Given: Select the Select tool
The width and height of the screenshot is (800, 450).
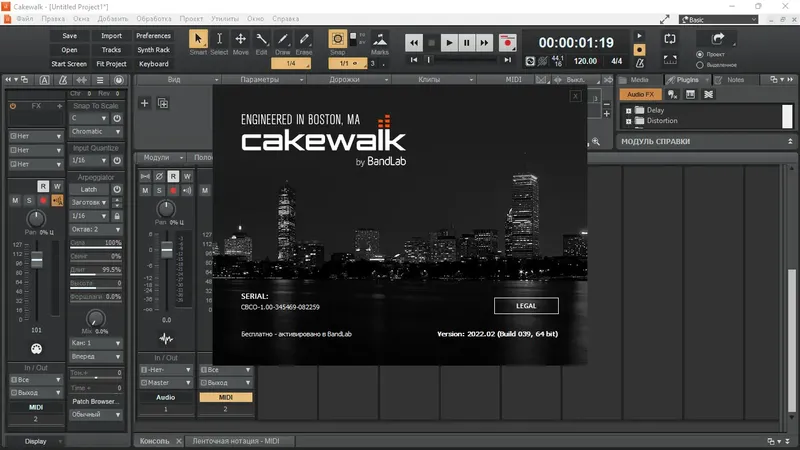Looking at the screenshot, I should pos(219,39).
